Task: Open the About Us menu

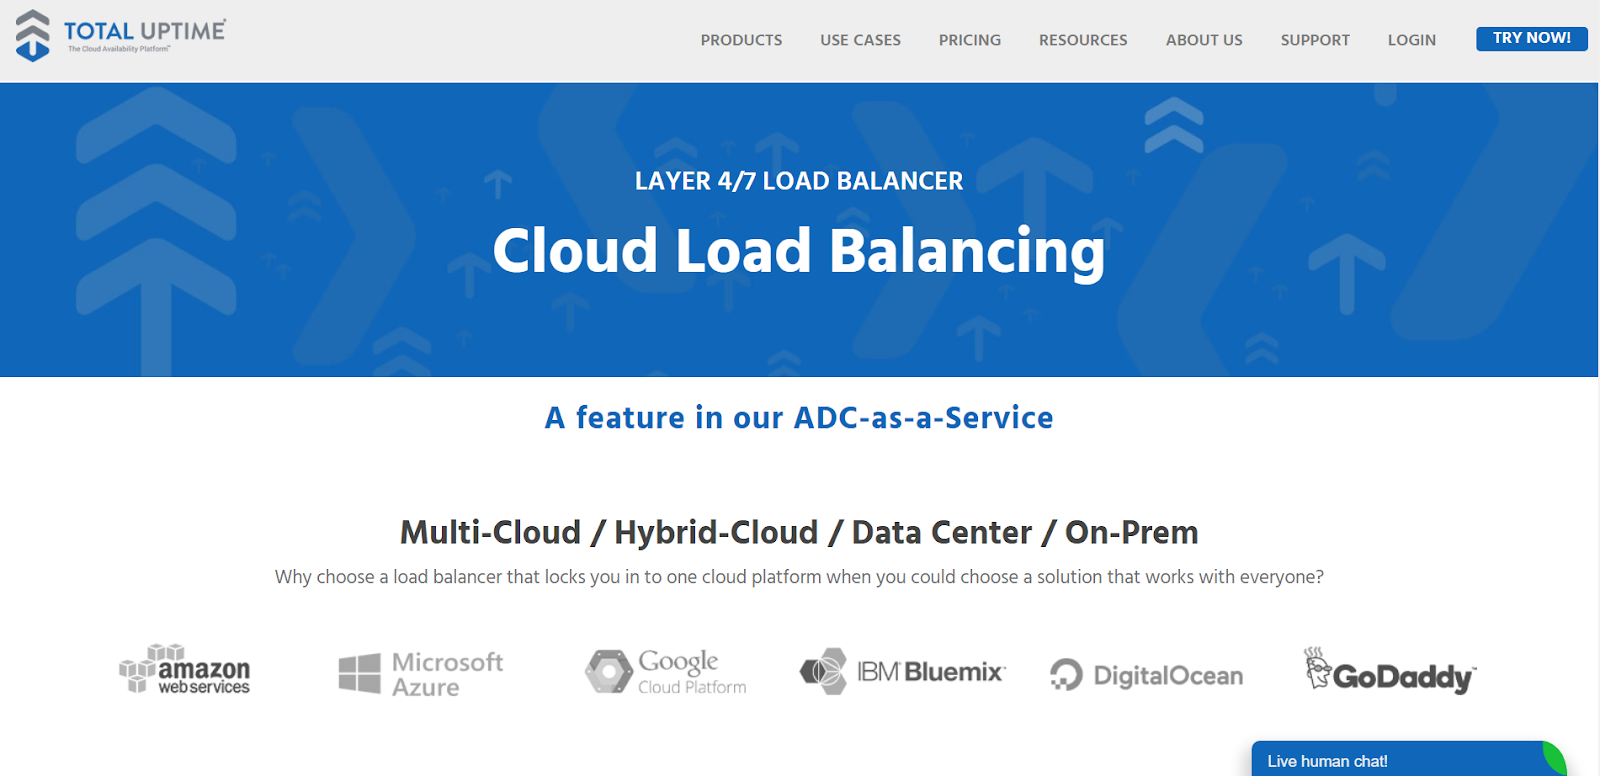Action: point(1204,40)
